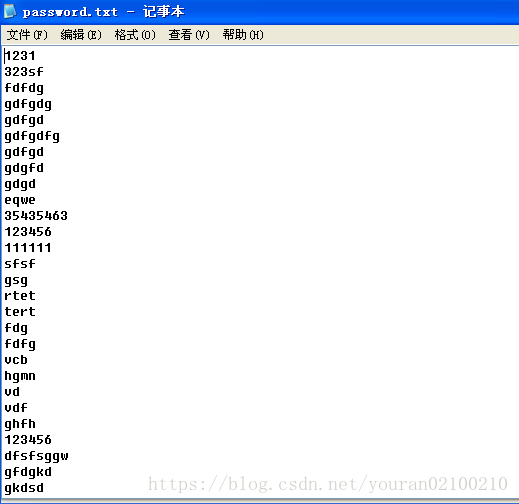
Task: Click the line "323sf"
Action: [24, 72]
